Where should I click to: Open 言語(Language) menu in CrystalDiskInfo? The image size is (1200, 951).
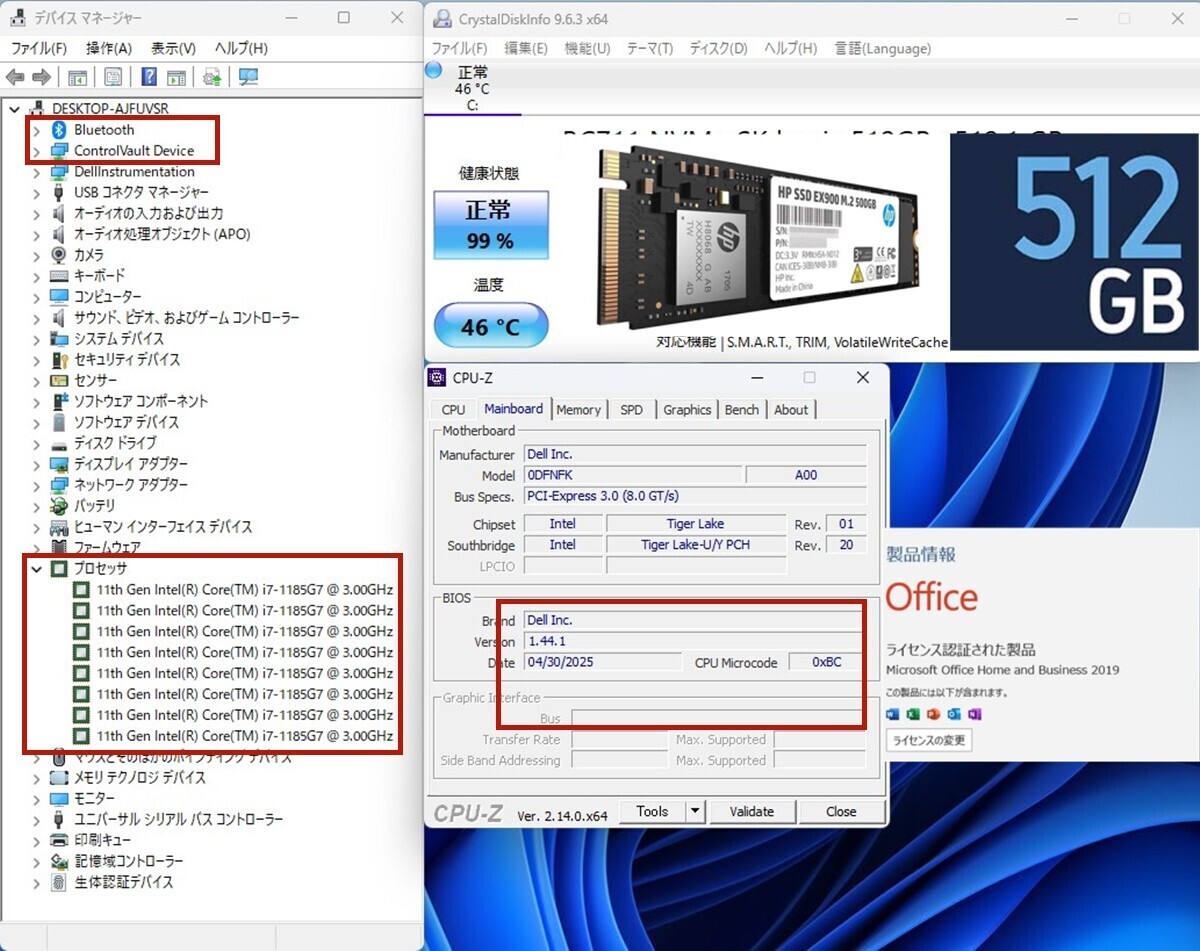(x=883, y=48)
